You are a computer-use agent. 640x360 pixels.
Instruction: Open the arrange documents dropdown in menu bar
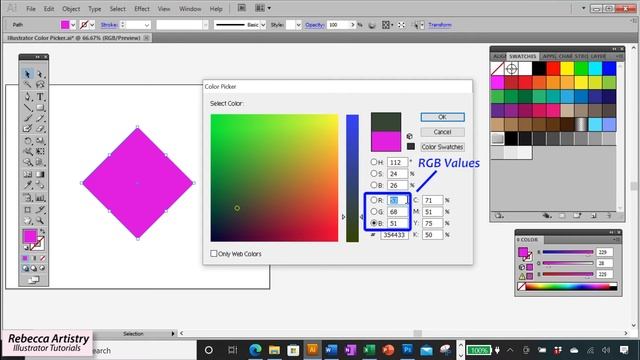click(x=269, y=8)
